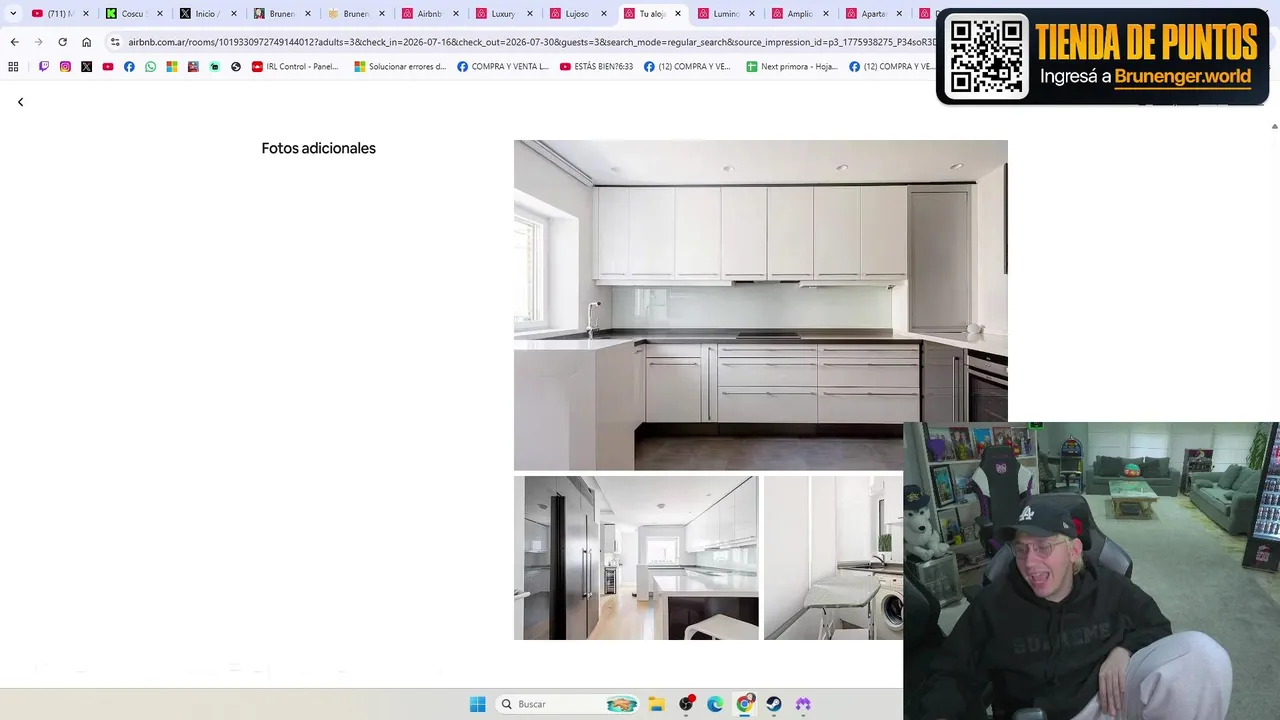Close the active Tu aloj tab
Screen dimensions: 1280x720
point(678,14)
